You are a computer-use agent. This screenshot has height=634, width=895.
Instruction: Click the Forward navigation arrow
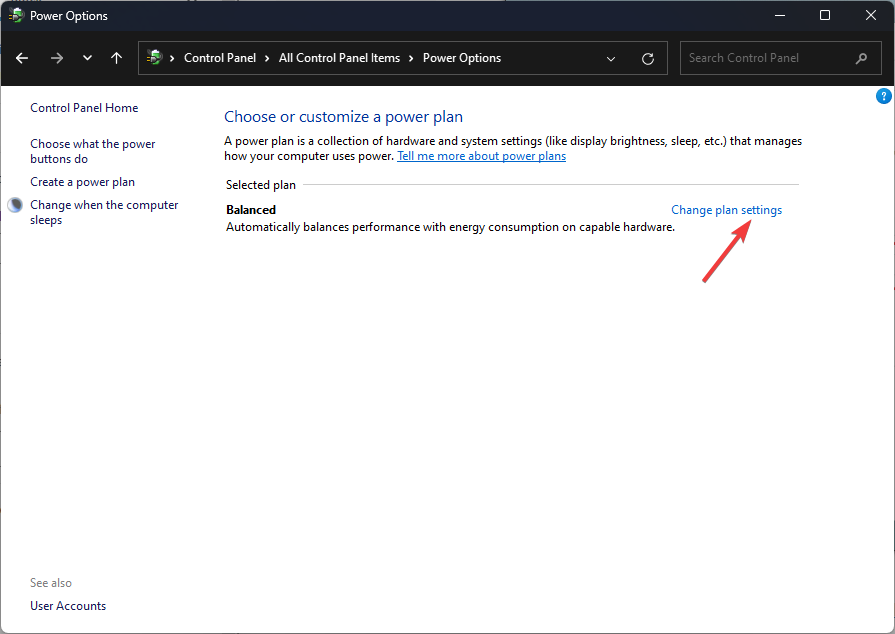57,58
